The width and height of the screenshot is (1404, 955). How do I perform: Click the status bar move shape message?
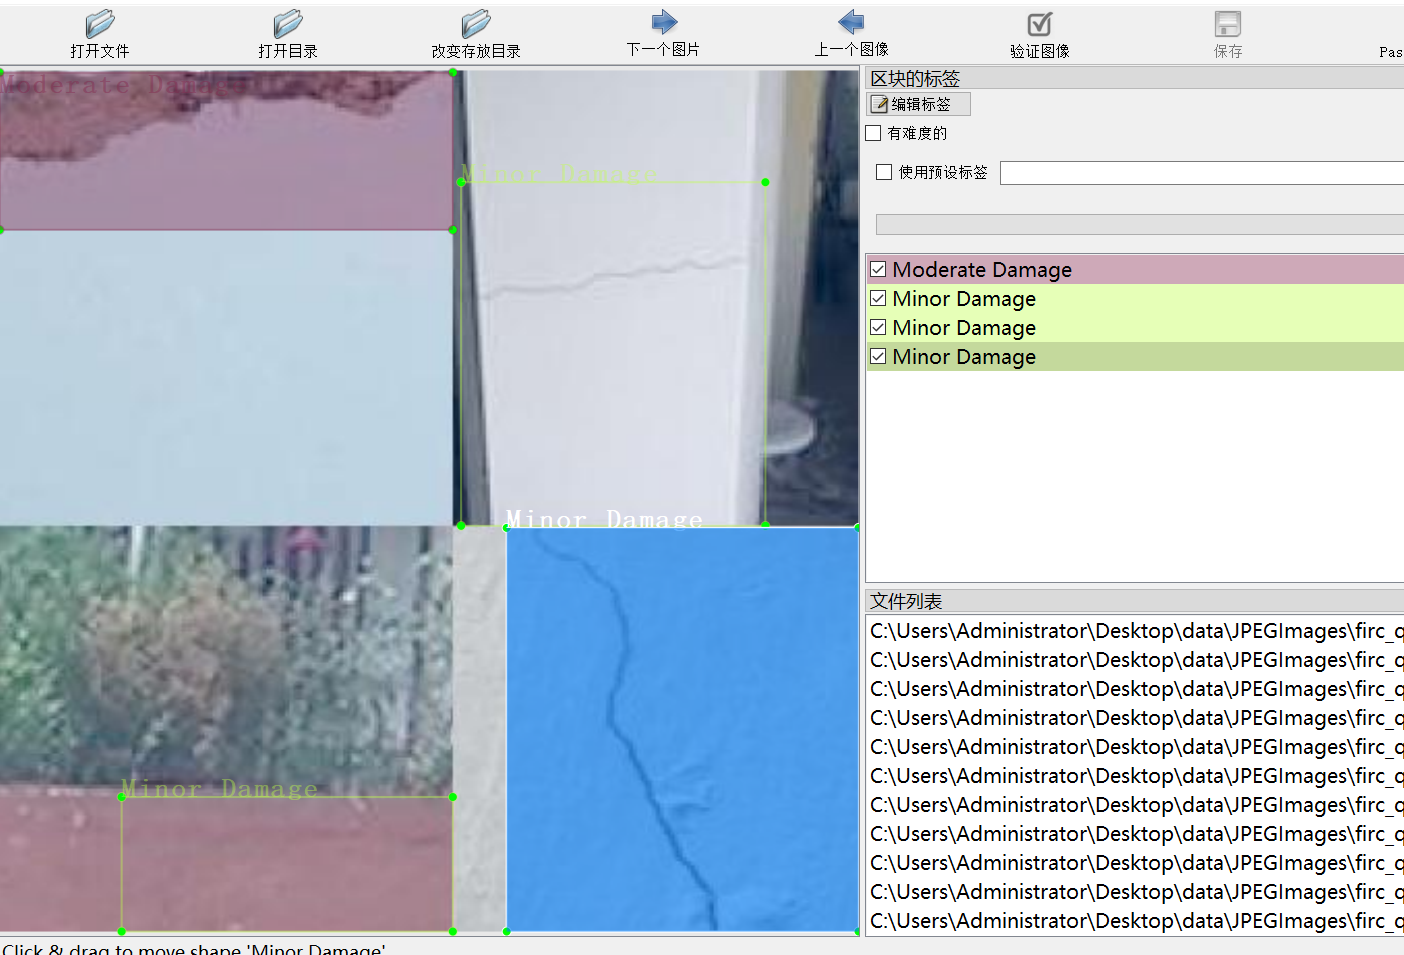[x=194, y=948]
